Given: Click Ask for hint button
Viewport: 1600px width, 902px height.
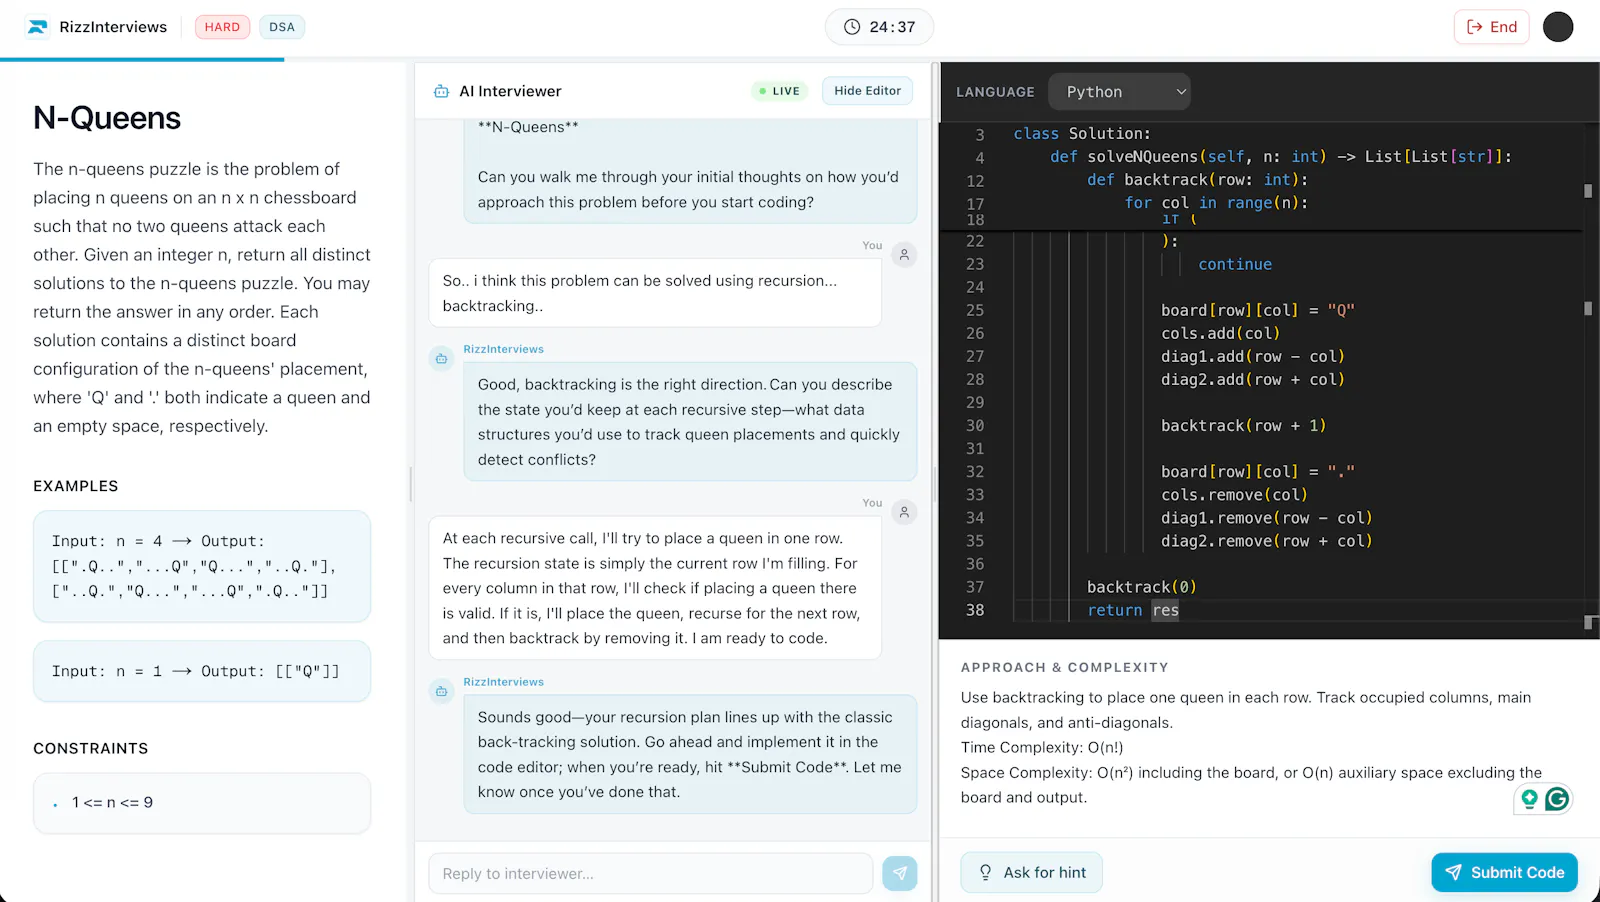Looking at the screenshot, I should pyautogui.click(x=1031, y=872).
